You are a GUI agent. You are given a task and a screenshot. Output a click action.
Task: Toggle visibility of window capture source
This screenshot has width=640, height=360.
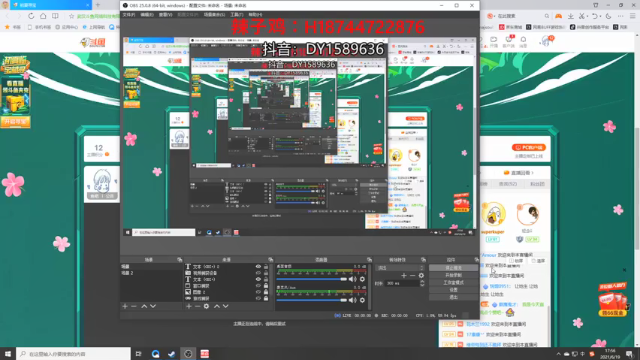coord(258,286)
